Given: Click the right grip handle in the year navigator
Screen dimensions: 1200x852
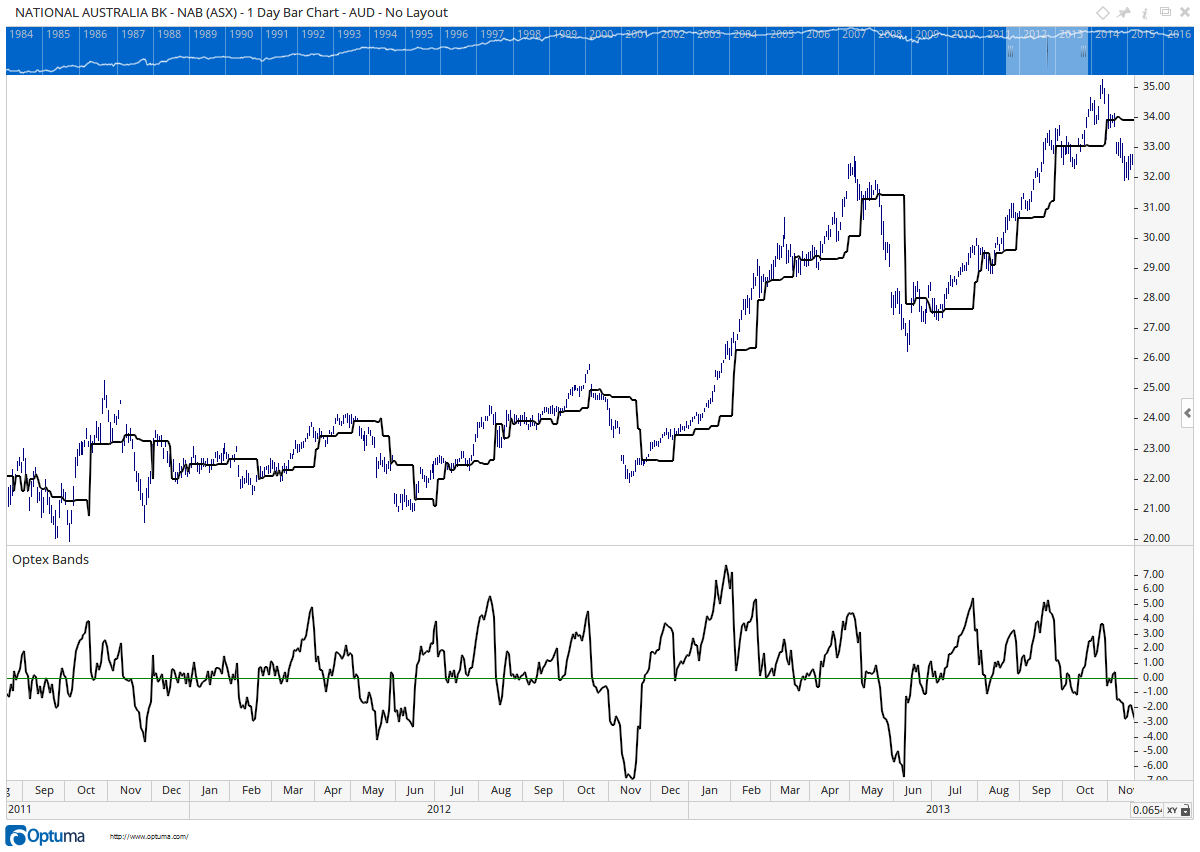Looking at the screenshot, I should point(1083,51).
